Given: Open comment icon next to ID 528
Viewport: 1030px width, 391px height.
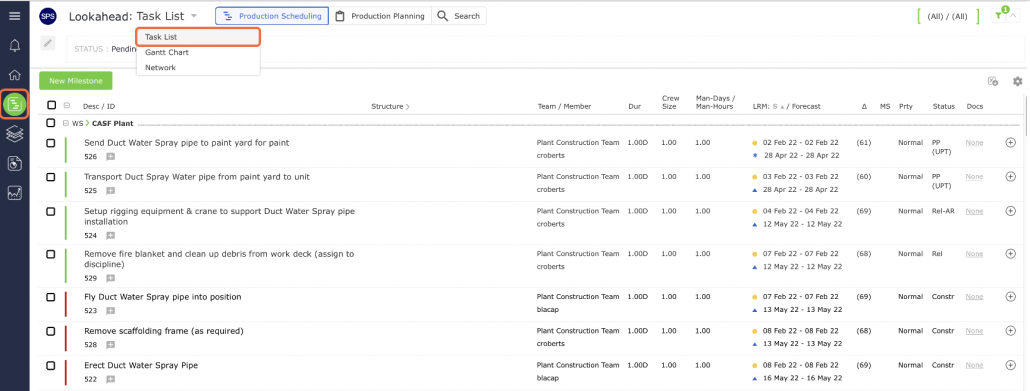Looking at the screenshot, I should coord(110,345).
